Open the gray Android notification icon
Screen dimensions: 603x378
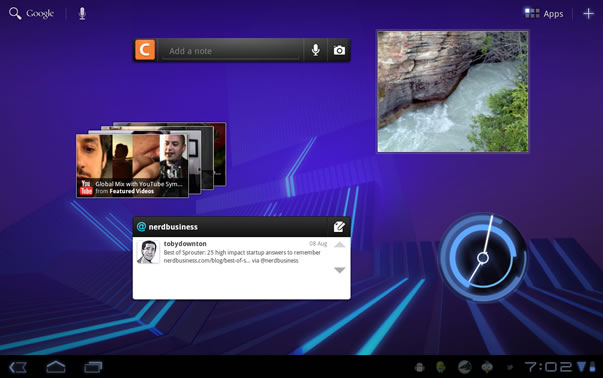pyautogui.click(x=420, y=368)
